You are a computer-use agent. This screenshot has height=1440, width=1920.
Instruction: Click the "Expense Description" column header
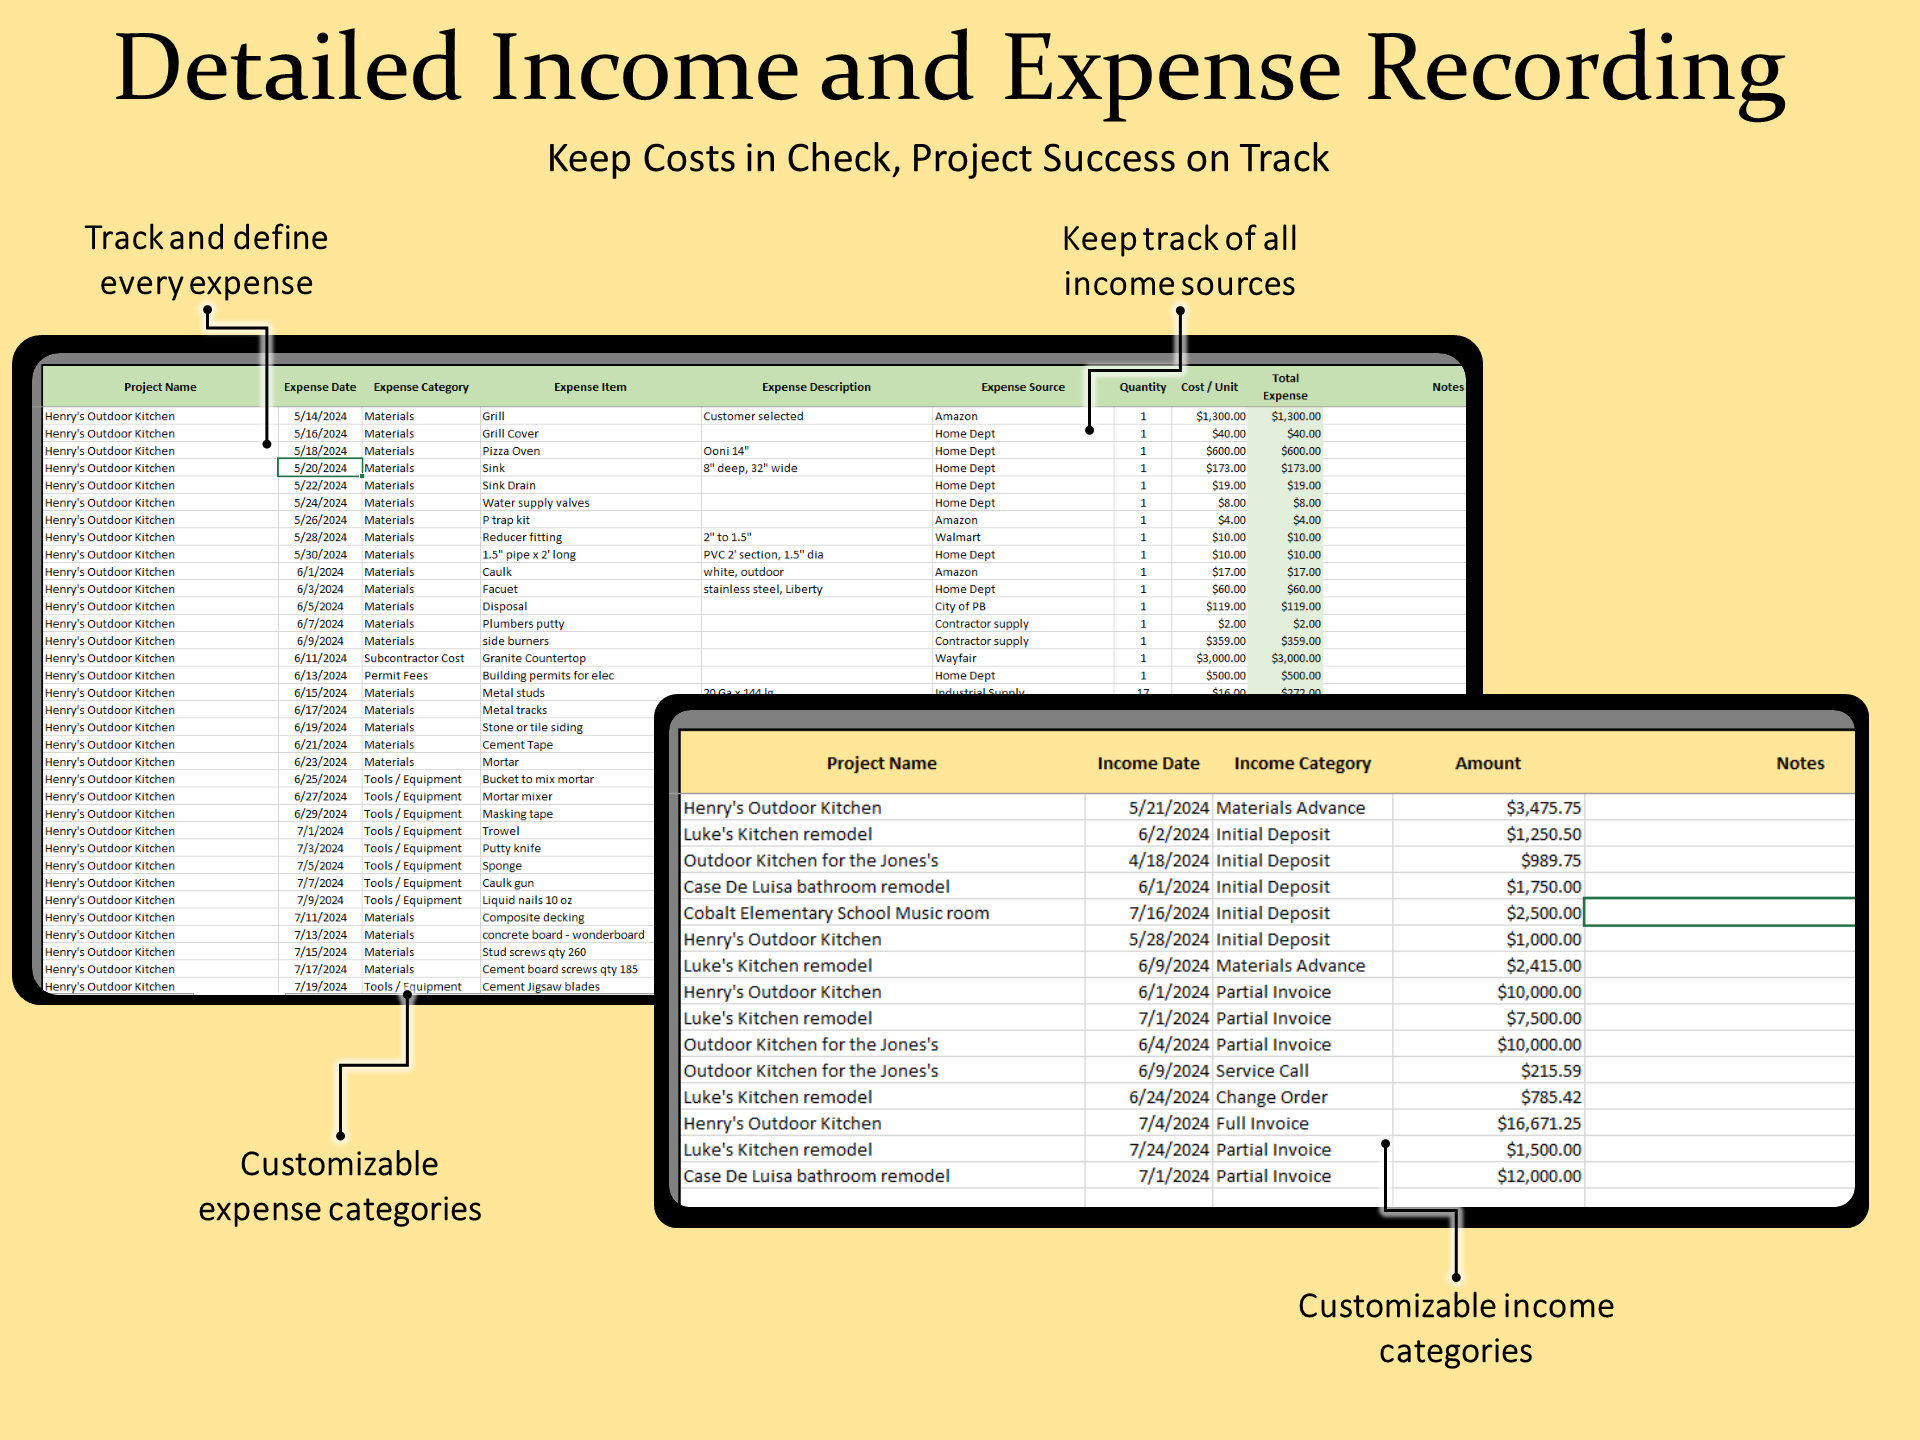point(816,387)
